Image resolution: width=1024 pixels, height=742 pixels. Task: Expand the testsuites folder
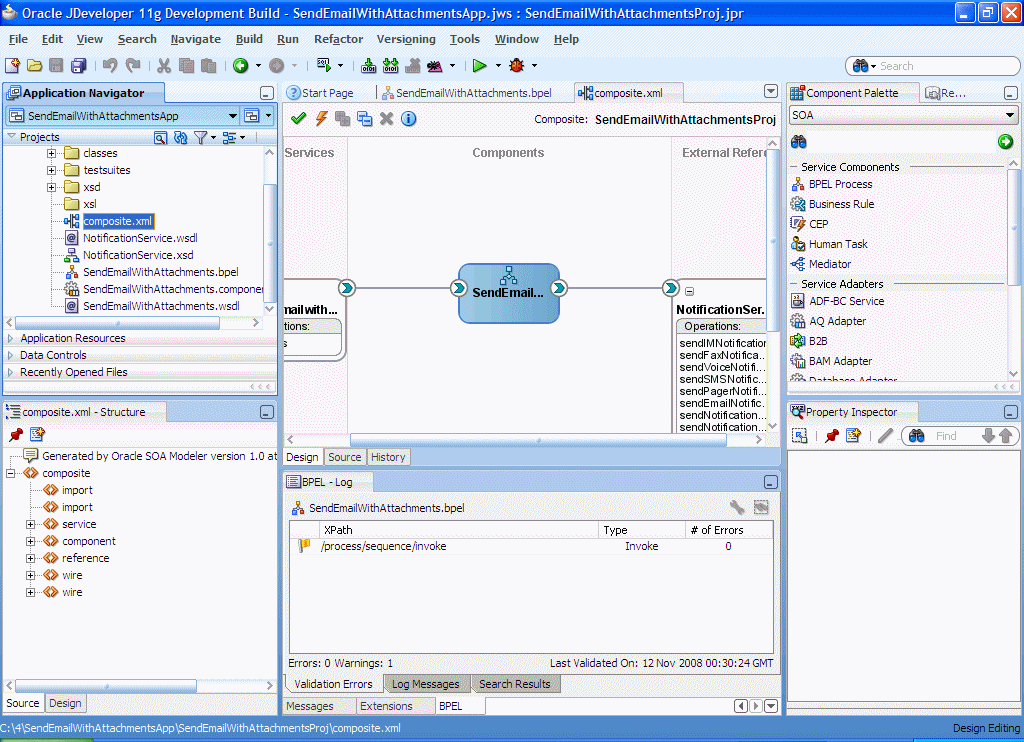(x=51, y=170)
